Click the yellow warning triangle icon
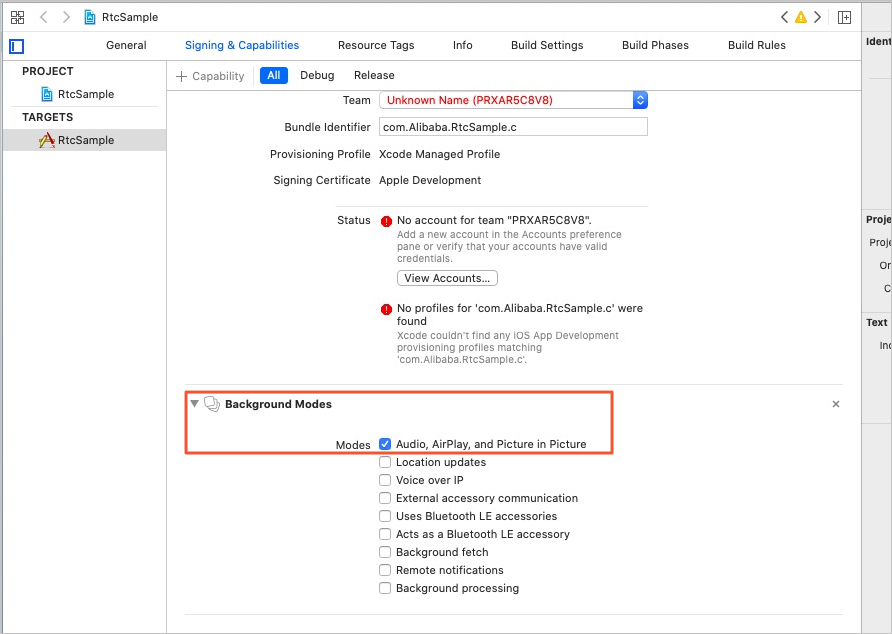The height and width of the screenshot is (634, 892). pos(801,17)
